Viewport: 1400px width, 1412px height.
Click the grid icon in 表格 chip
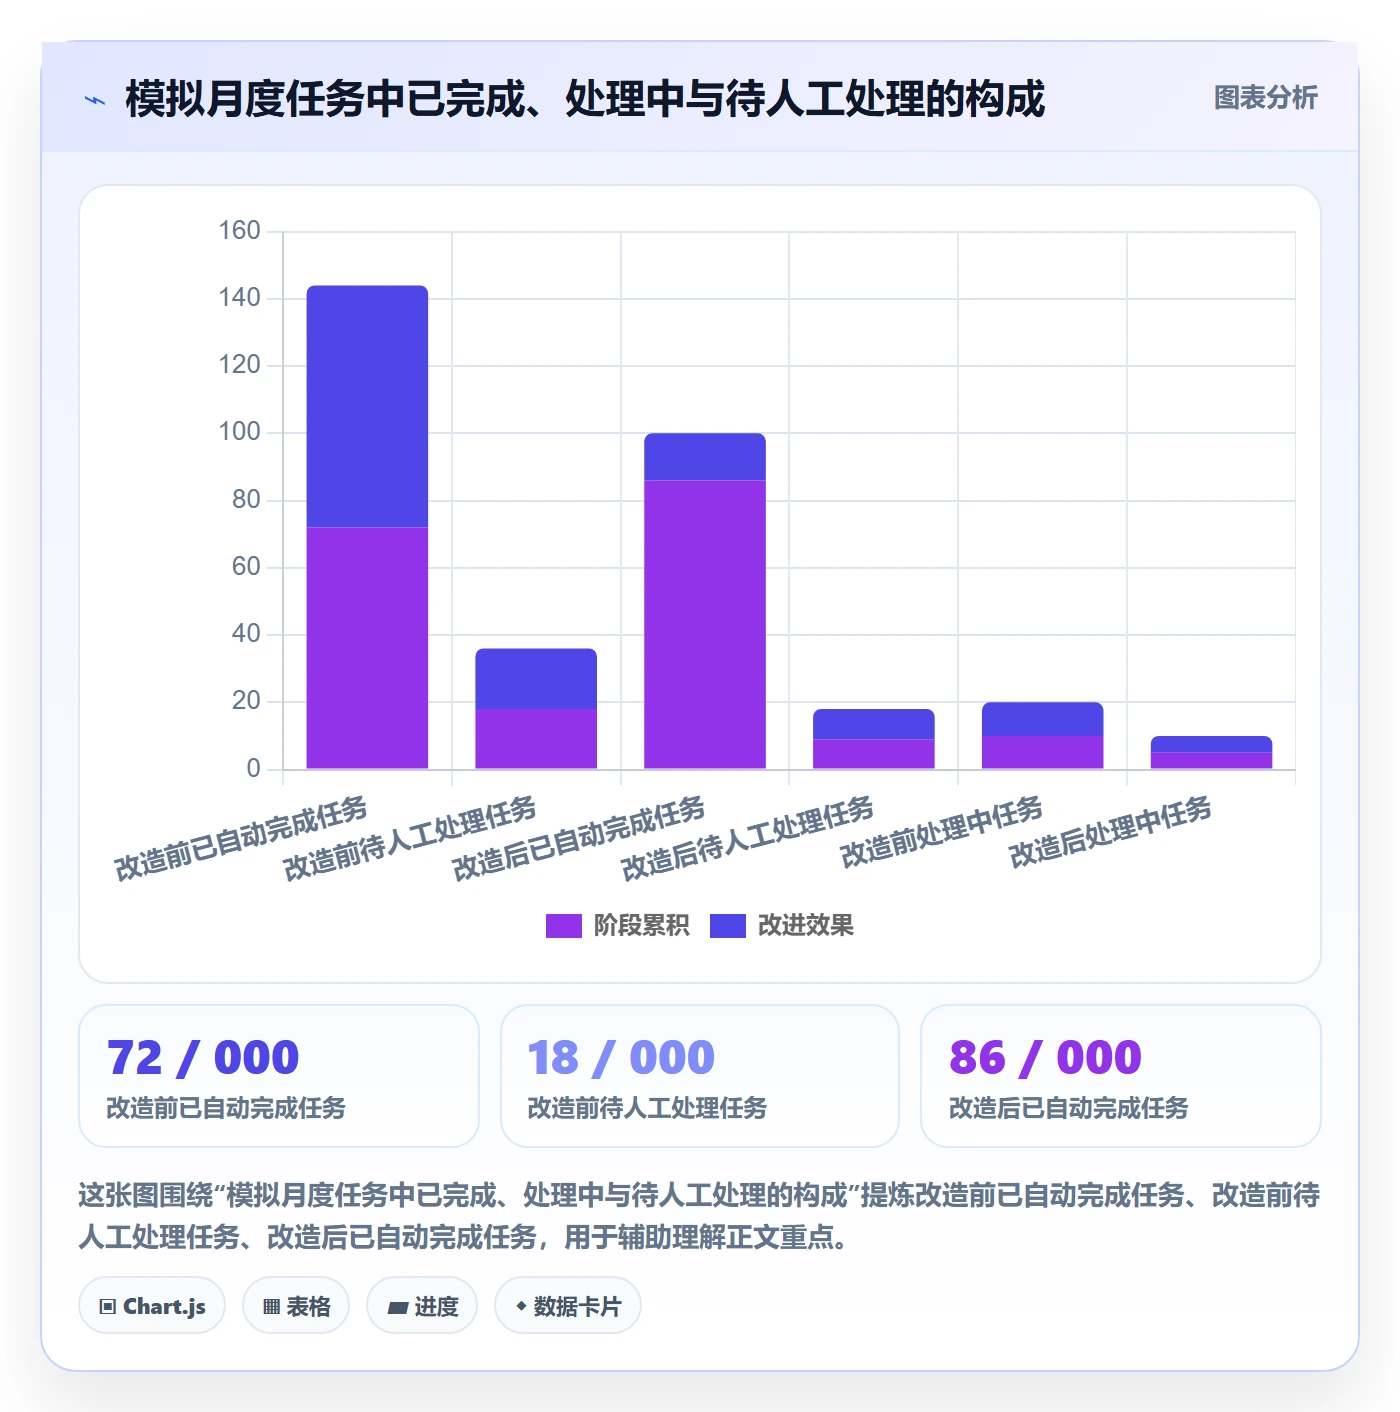click(x=271, y=1307)
